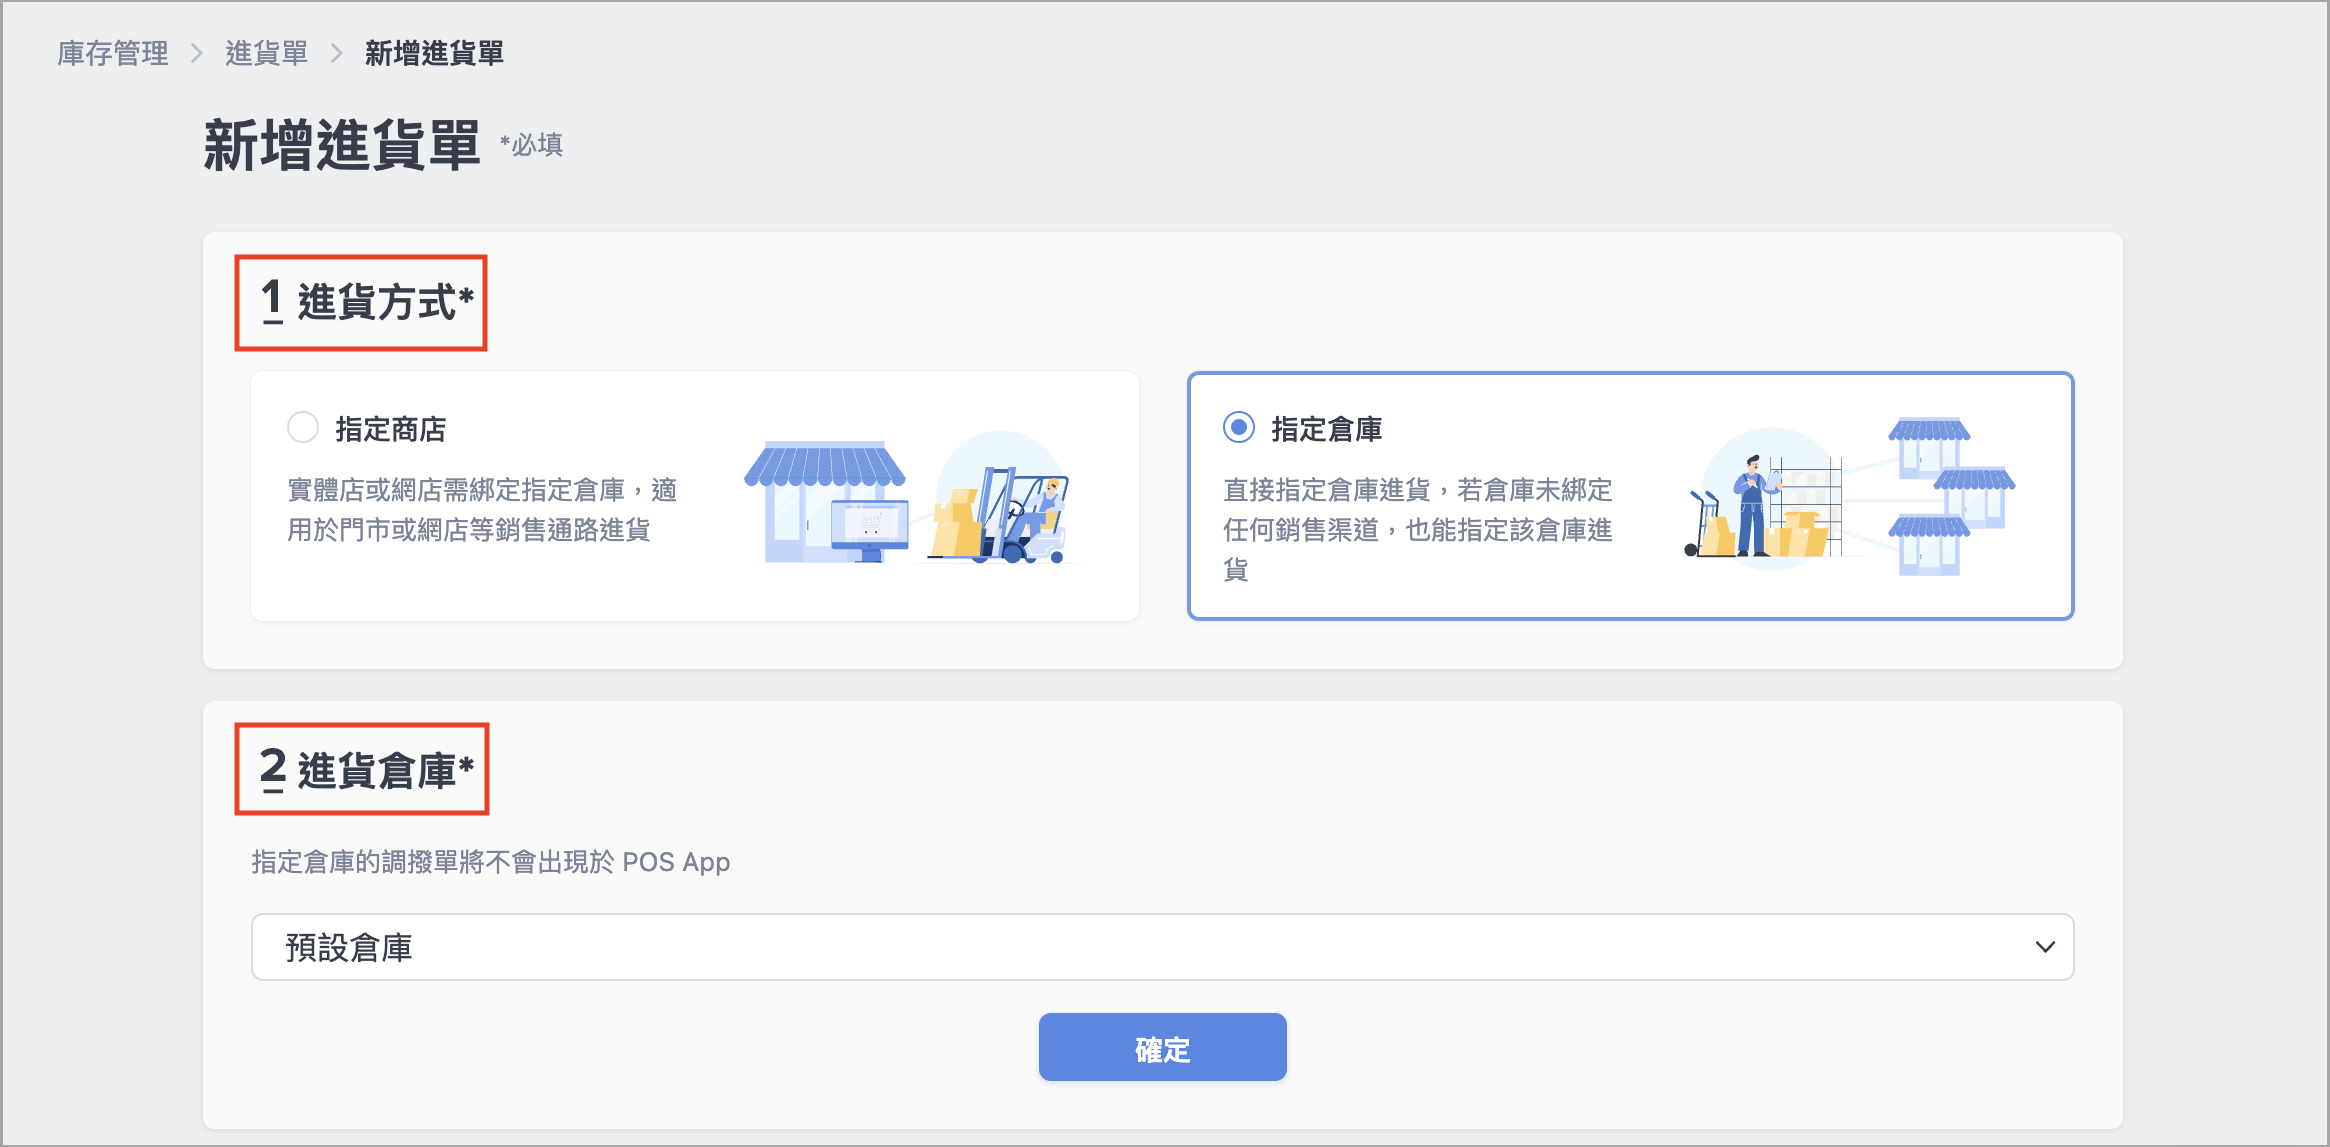Navigate to 進貨單 breadcrumb link

[266, 53]
